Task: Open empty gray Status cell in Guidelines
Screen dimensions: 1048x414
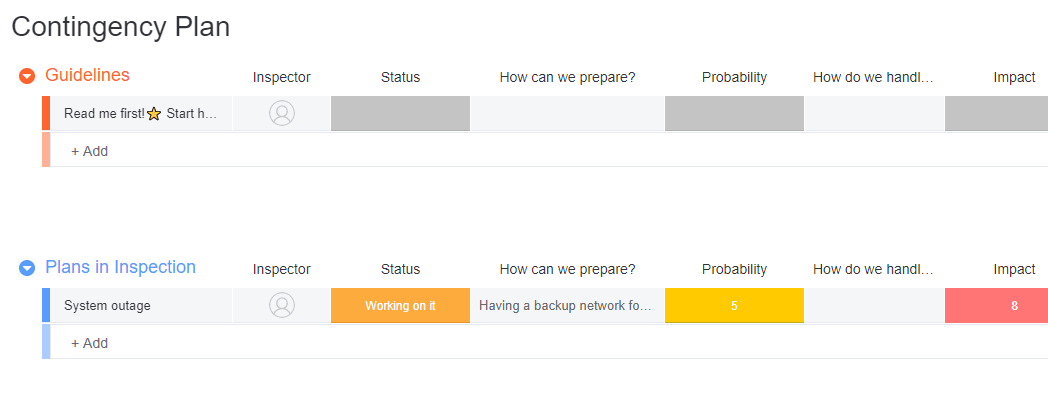Action: click(x=400, y=113)
